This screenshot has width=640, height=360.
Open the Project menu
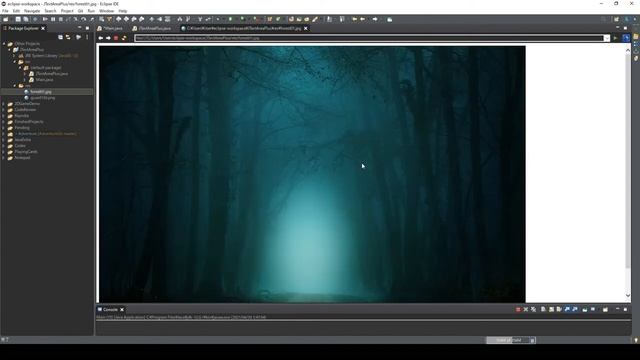(x=67, y=11)
